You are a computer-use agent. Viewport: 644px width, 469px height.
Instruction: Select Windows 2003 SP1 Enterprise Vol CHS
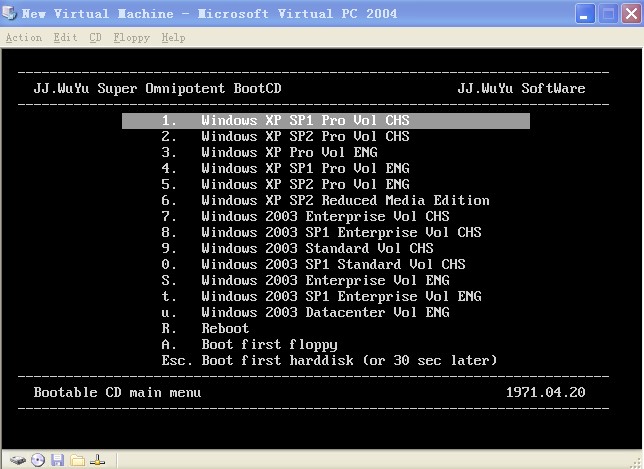pos(321,232)
